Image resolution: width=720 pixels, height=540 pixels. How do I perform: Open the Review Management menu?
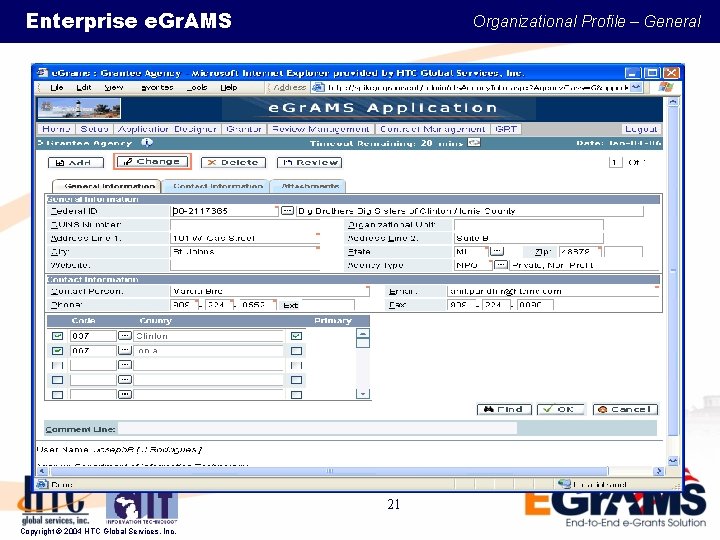(321, 129)
